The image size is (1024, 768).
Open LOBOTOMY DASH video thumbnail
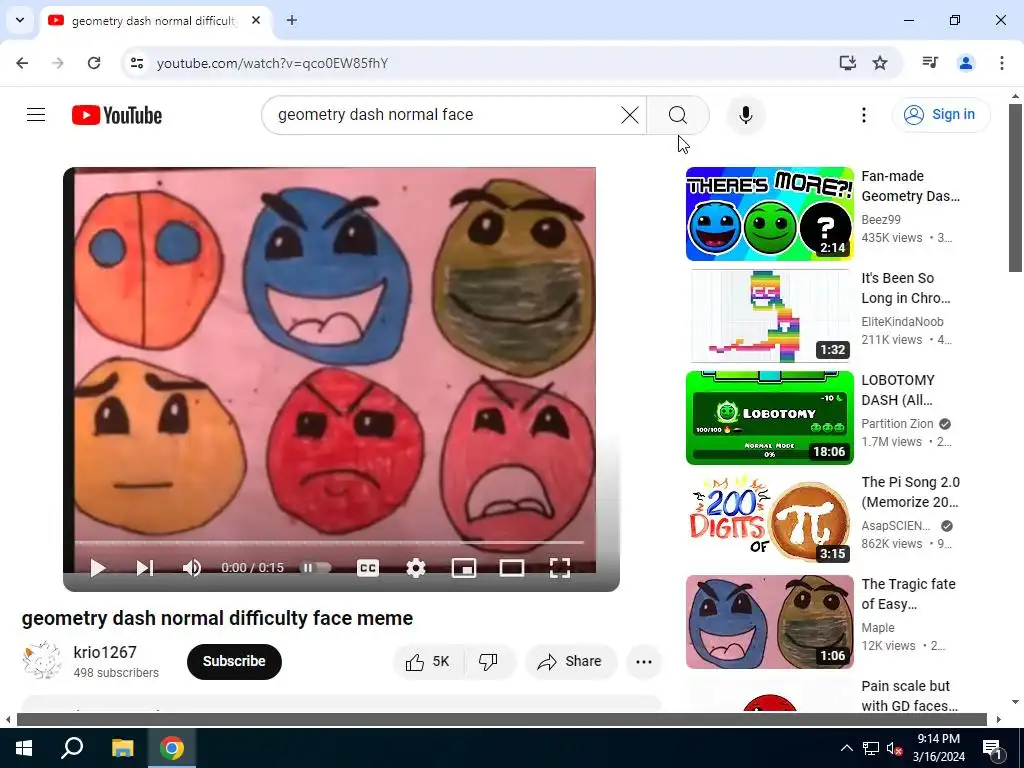pos(769,418)
